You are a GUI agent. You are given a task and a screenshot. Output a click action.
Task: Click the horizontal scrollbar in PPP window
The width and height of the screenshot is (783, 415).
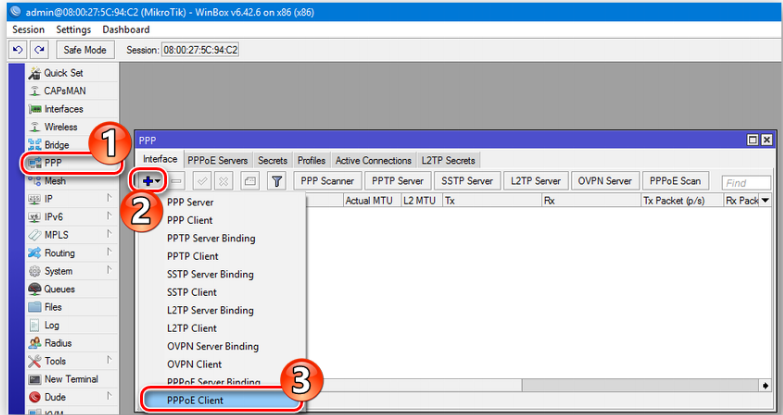coord(641,386)
